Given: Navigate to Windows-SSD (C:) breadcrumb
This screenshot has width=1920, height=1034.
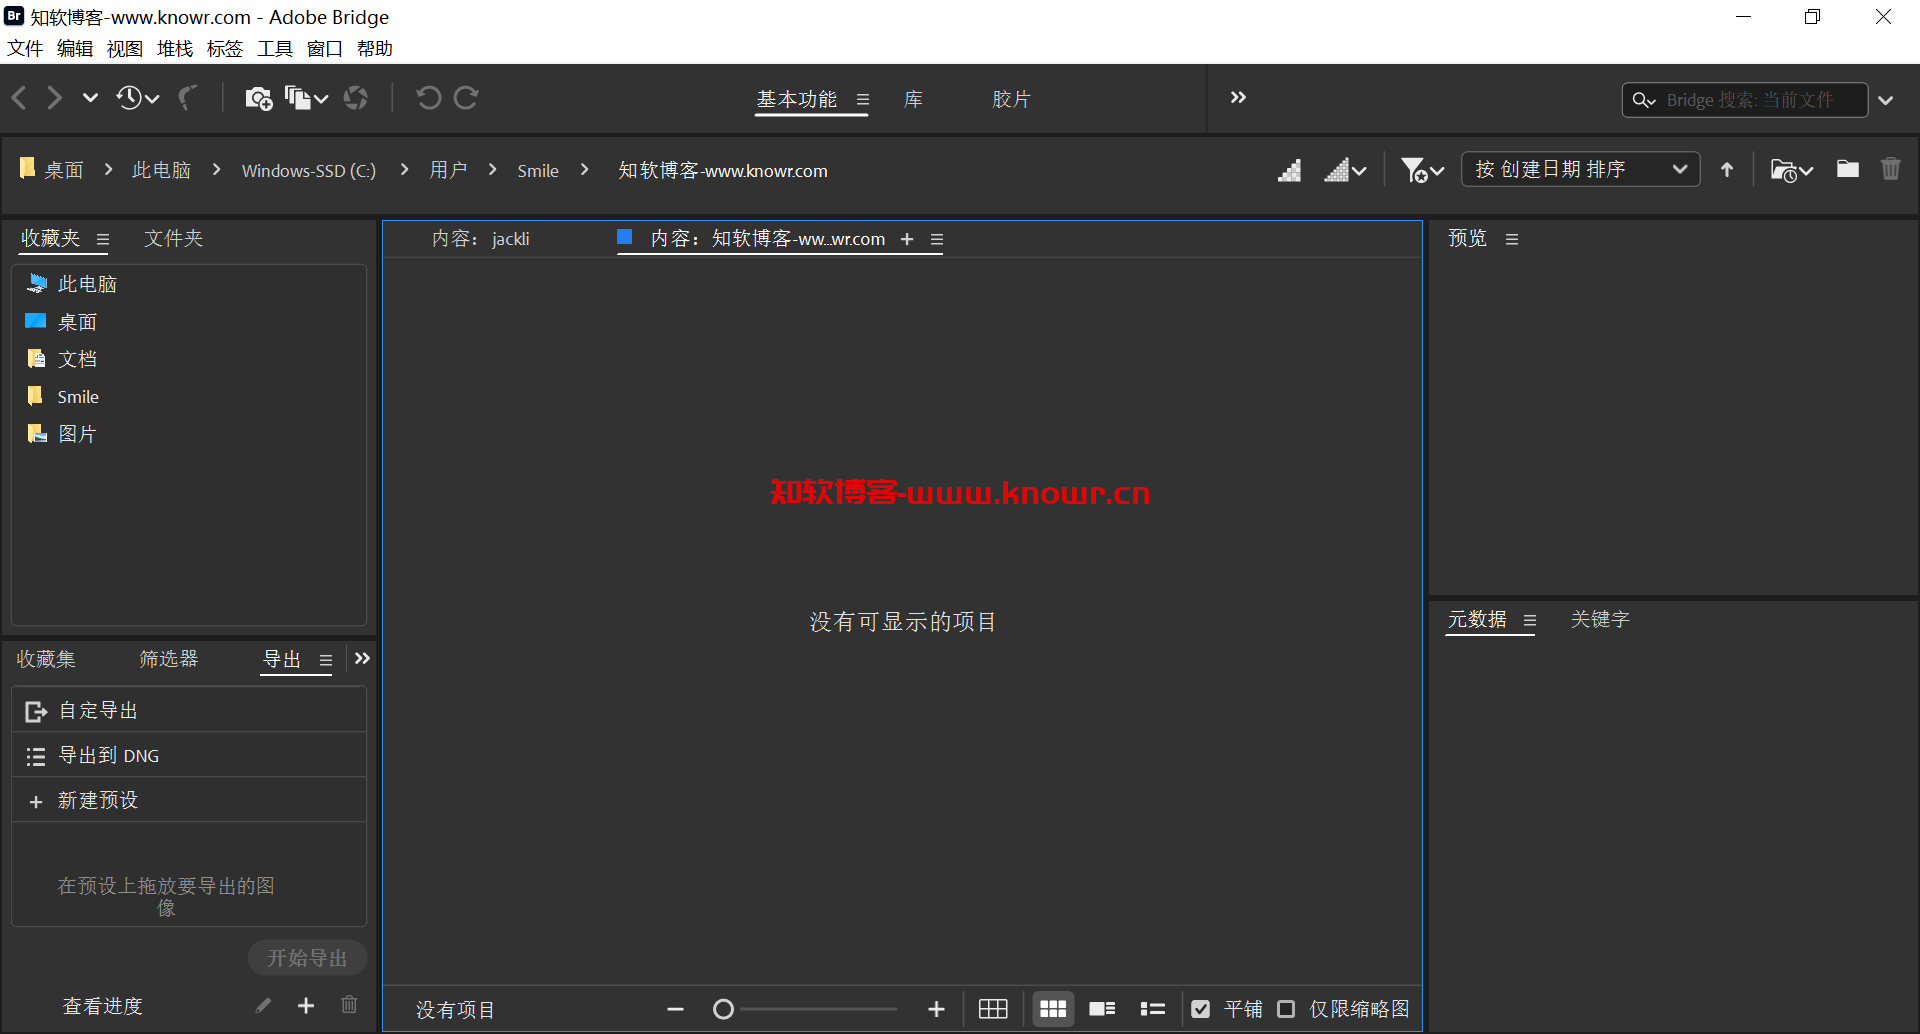Looking at the screenshot, I should (x=309, y=171).
